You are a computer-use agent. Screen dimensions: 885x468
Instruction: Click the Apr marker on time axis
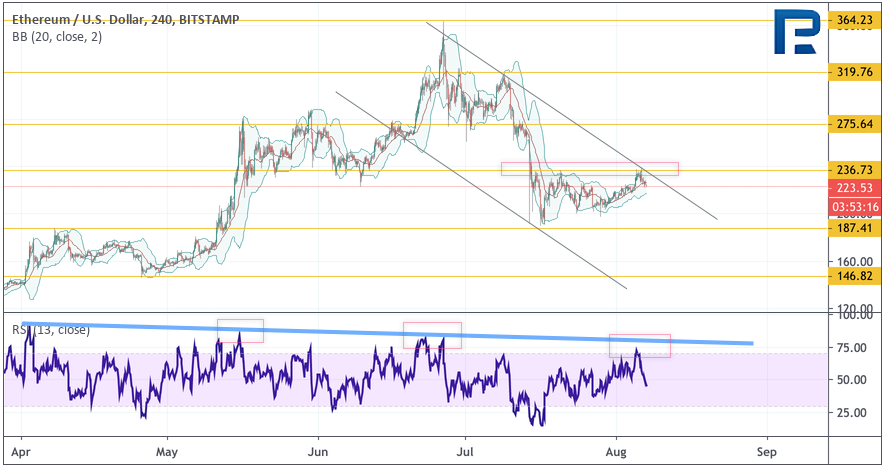tap(21, 449)
